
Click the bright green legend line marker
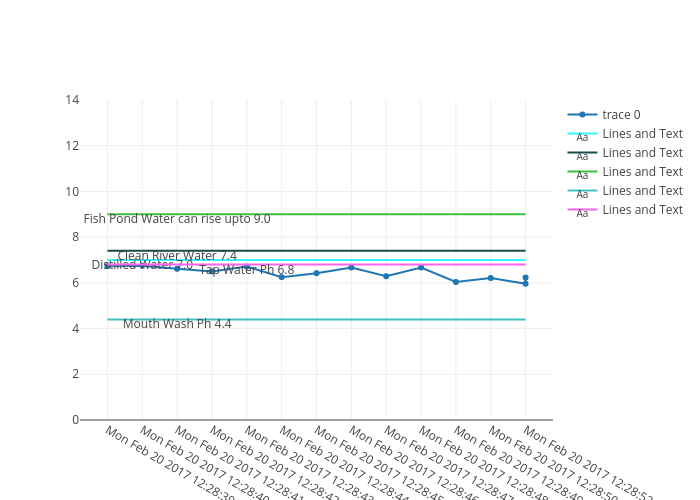pyautogui.click(x=582, y=172)
